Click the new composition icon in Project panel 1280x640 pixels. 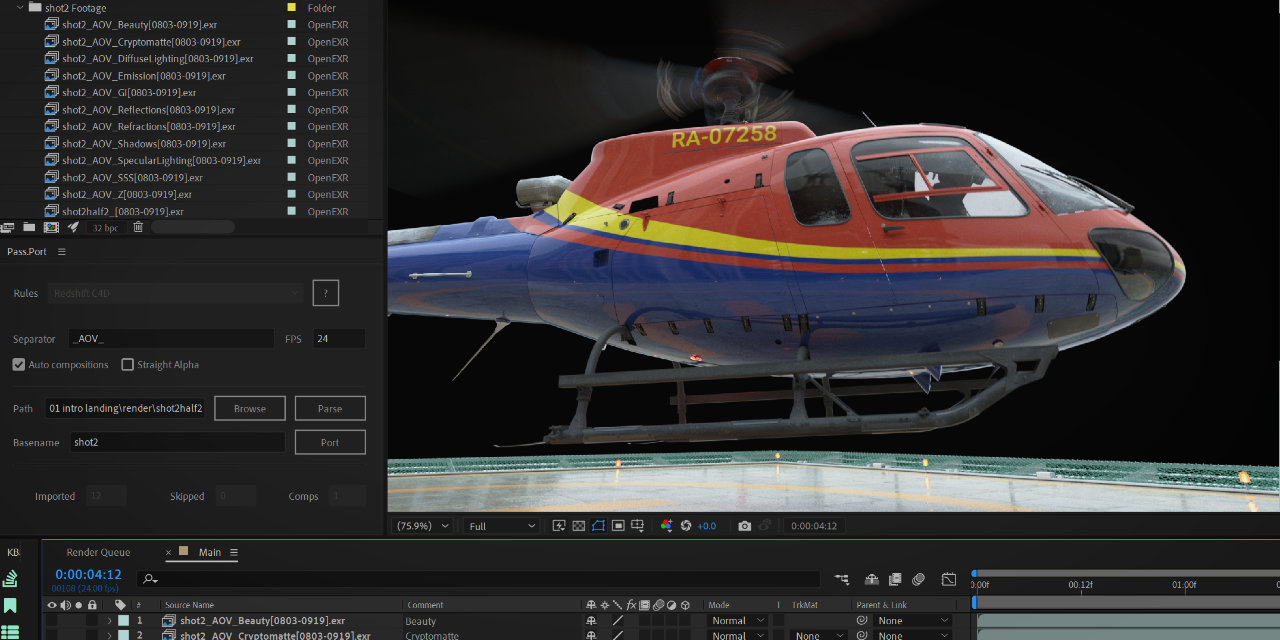[x=51, y=227]
